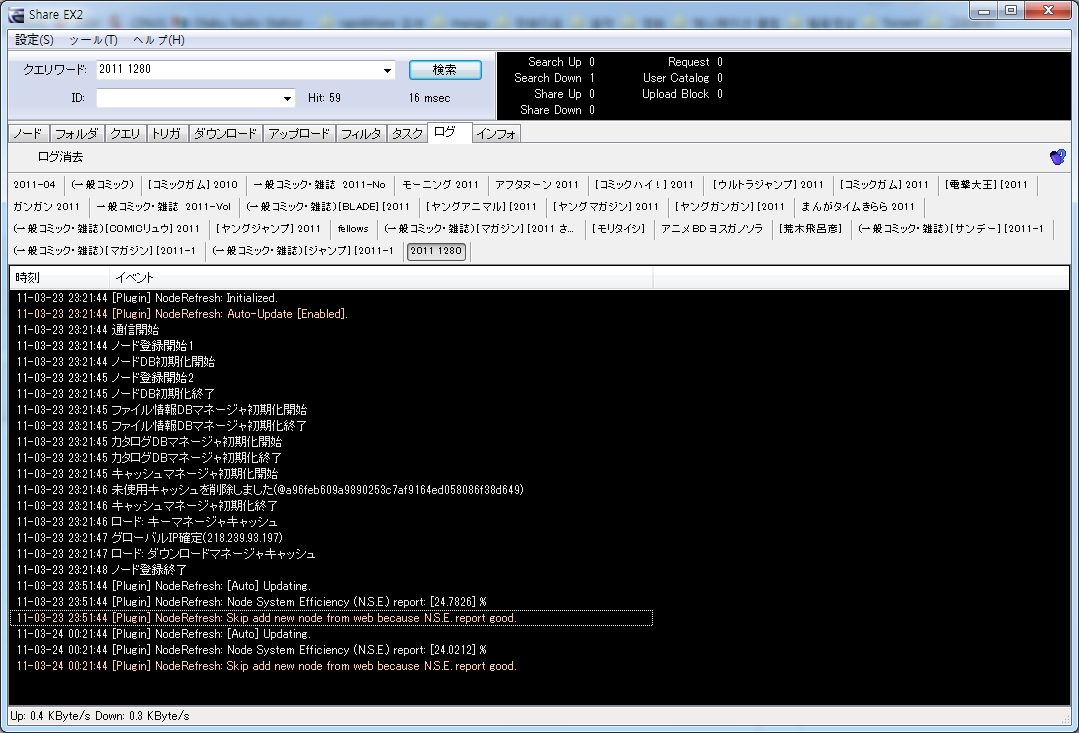Screen dimensions: 1079x733
Task: Click the purple icon beside the log toolbar
Action: [1058, 157]
